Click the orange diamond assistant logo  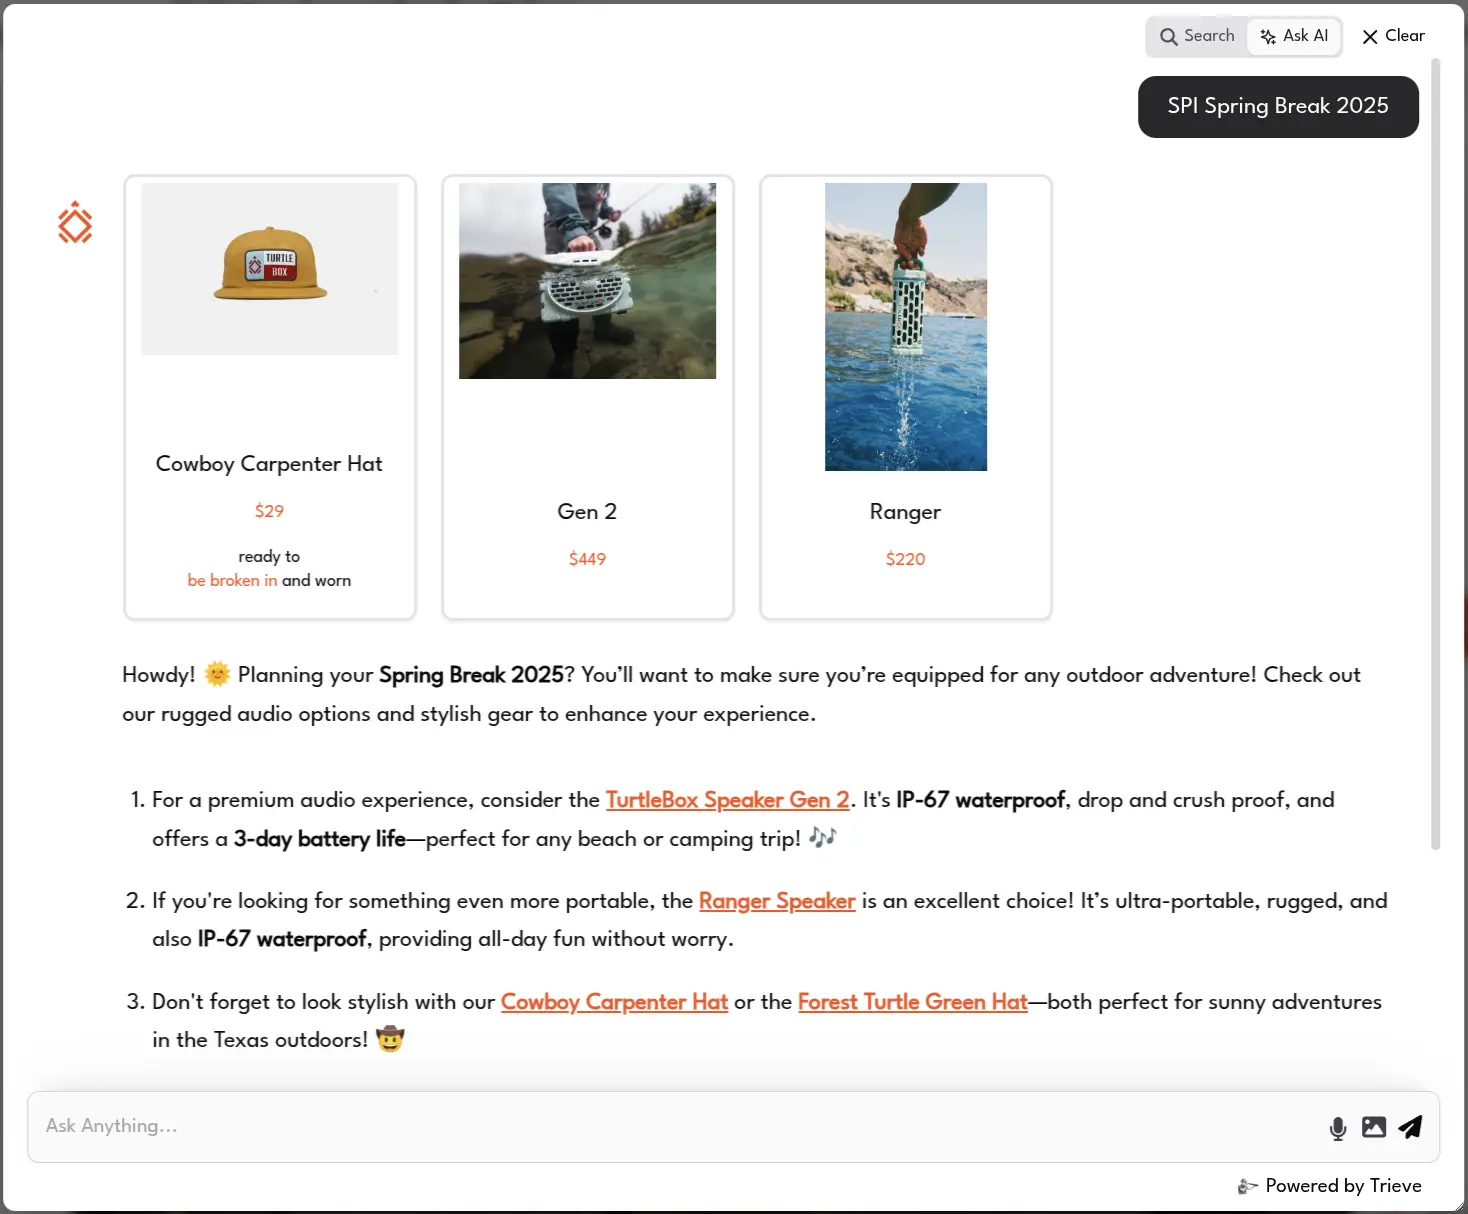coord(75,223)
